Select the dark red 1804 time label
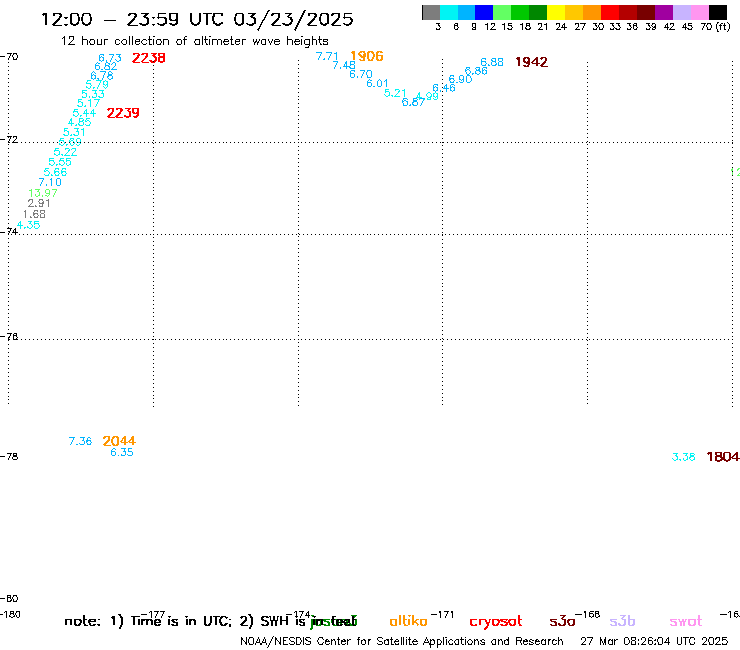Viewport: 740px width, 650px height. 723,456
